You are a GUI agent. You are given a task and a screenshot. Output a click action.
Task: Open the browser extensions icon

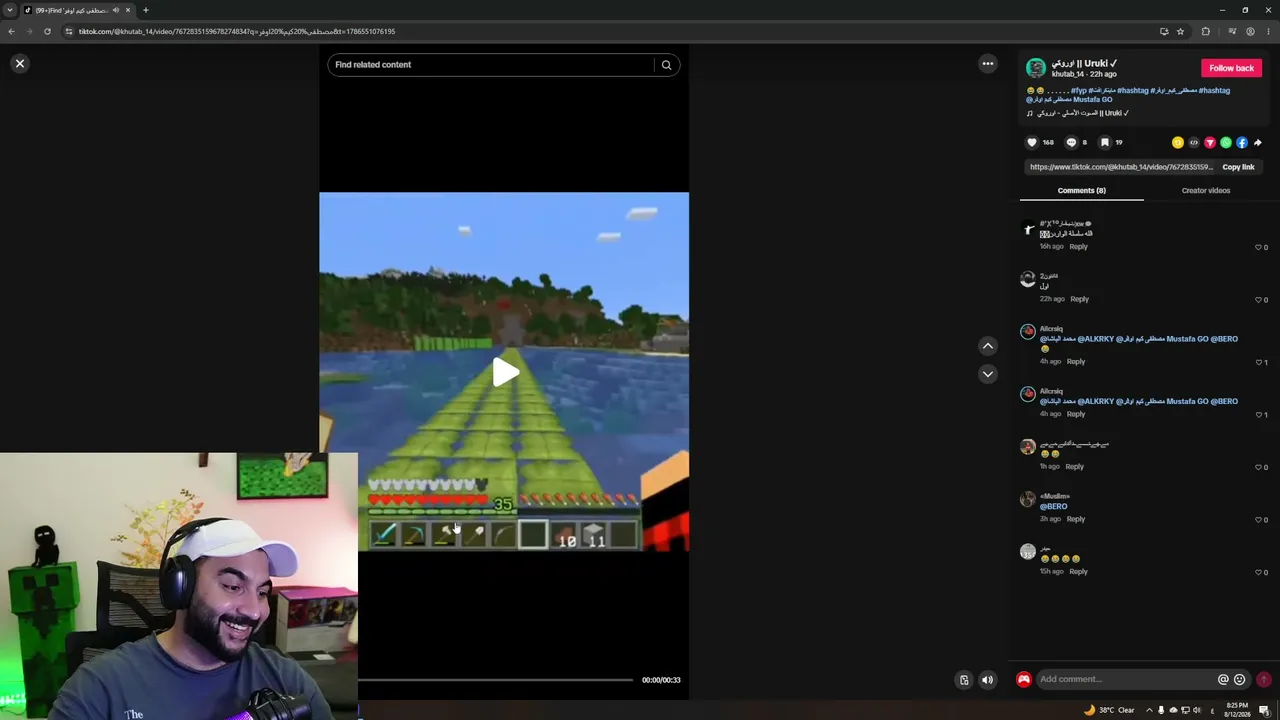coord(1206,31)
